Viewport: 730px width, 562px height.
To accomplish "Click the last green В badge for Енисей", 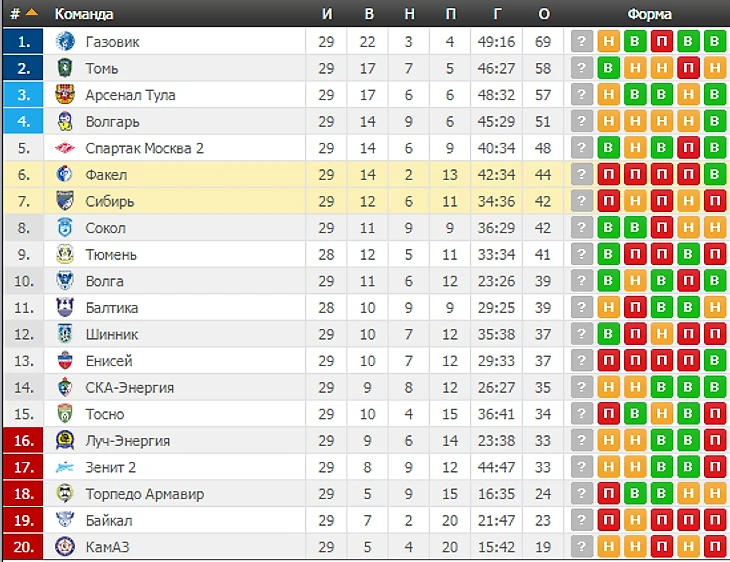I will [x=715, y=361].
